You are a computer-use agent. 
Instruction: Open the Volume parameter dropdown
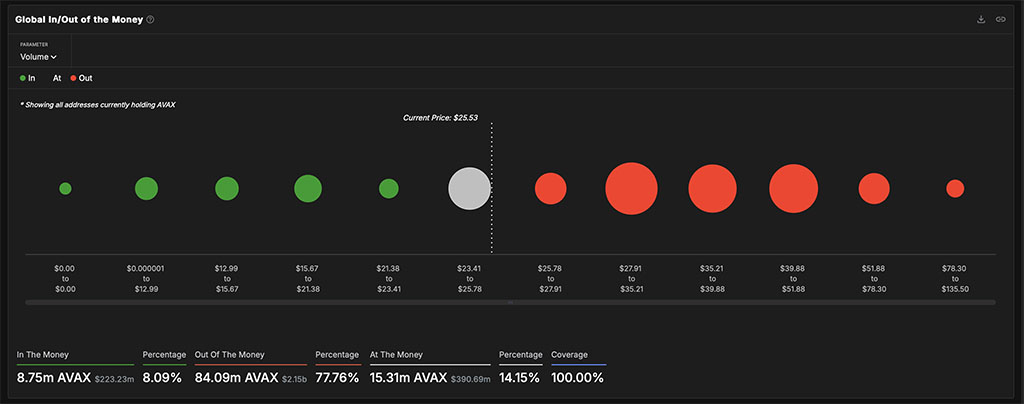point(39,57)
